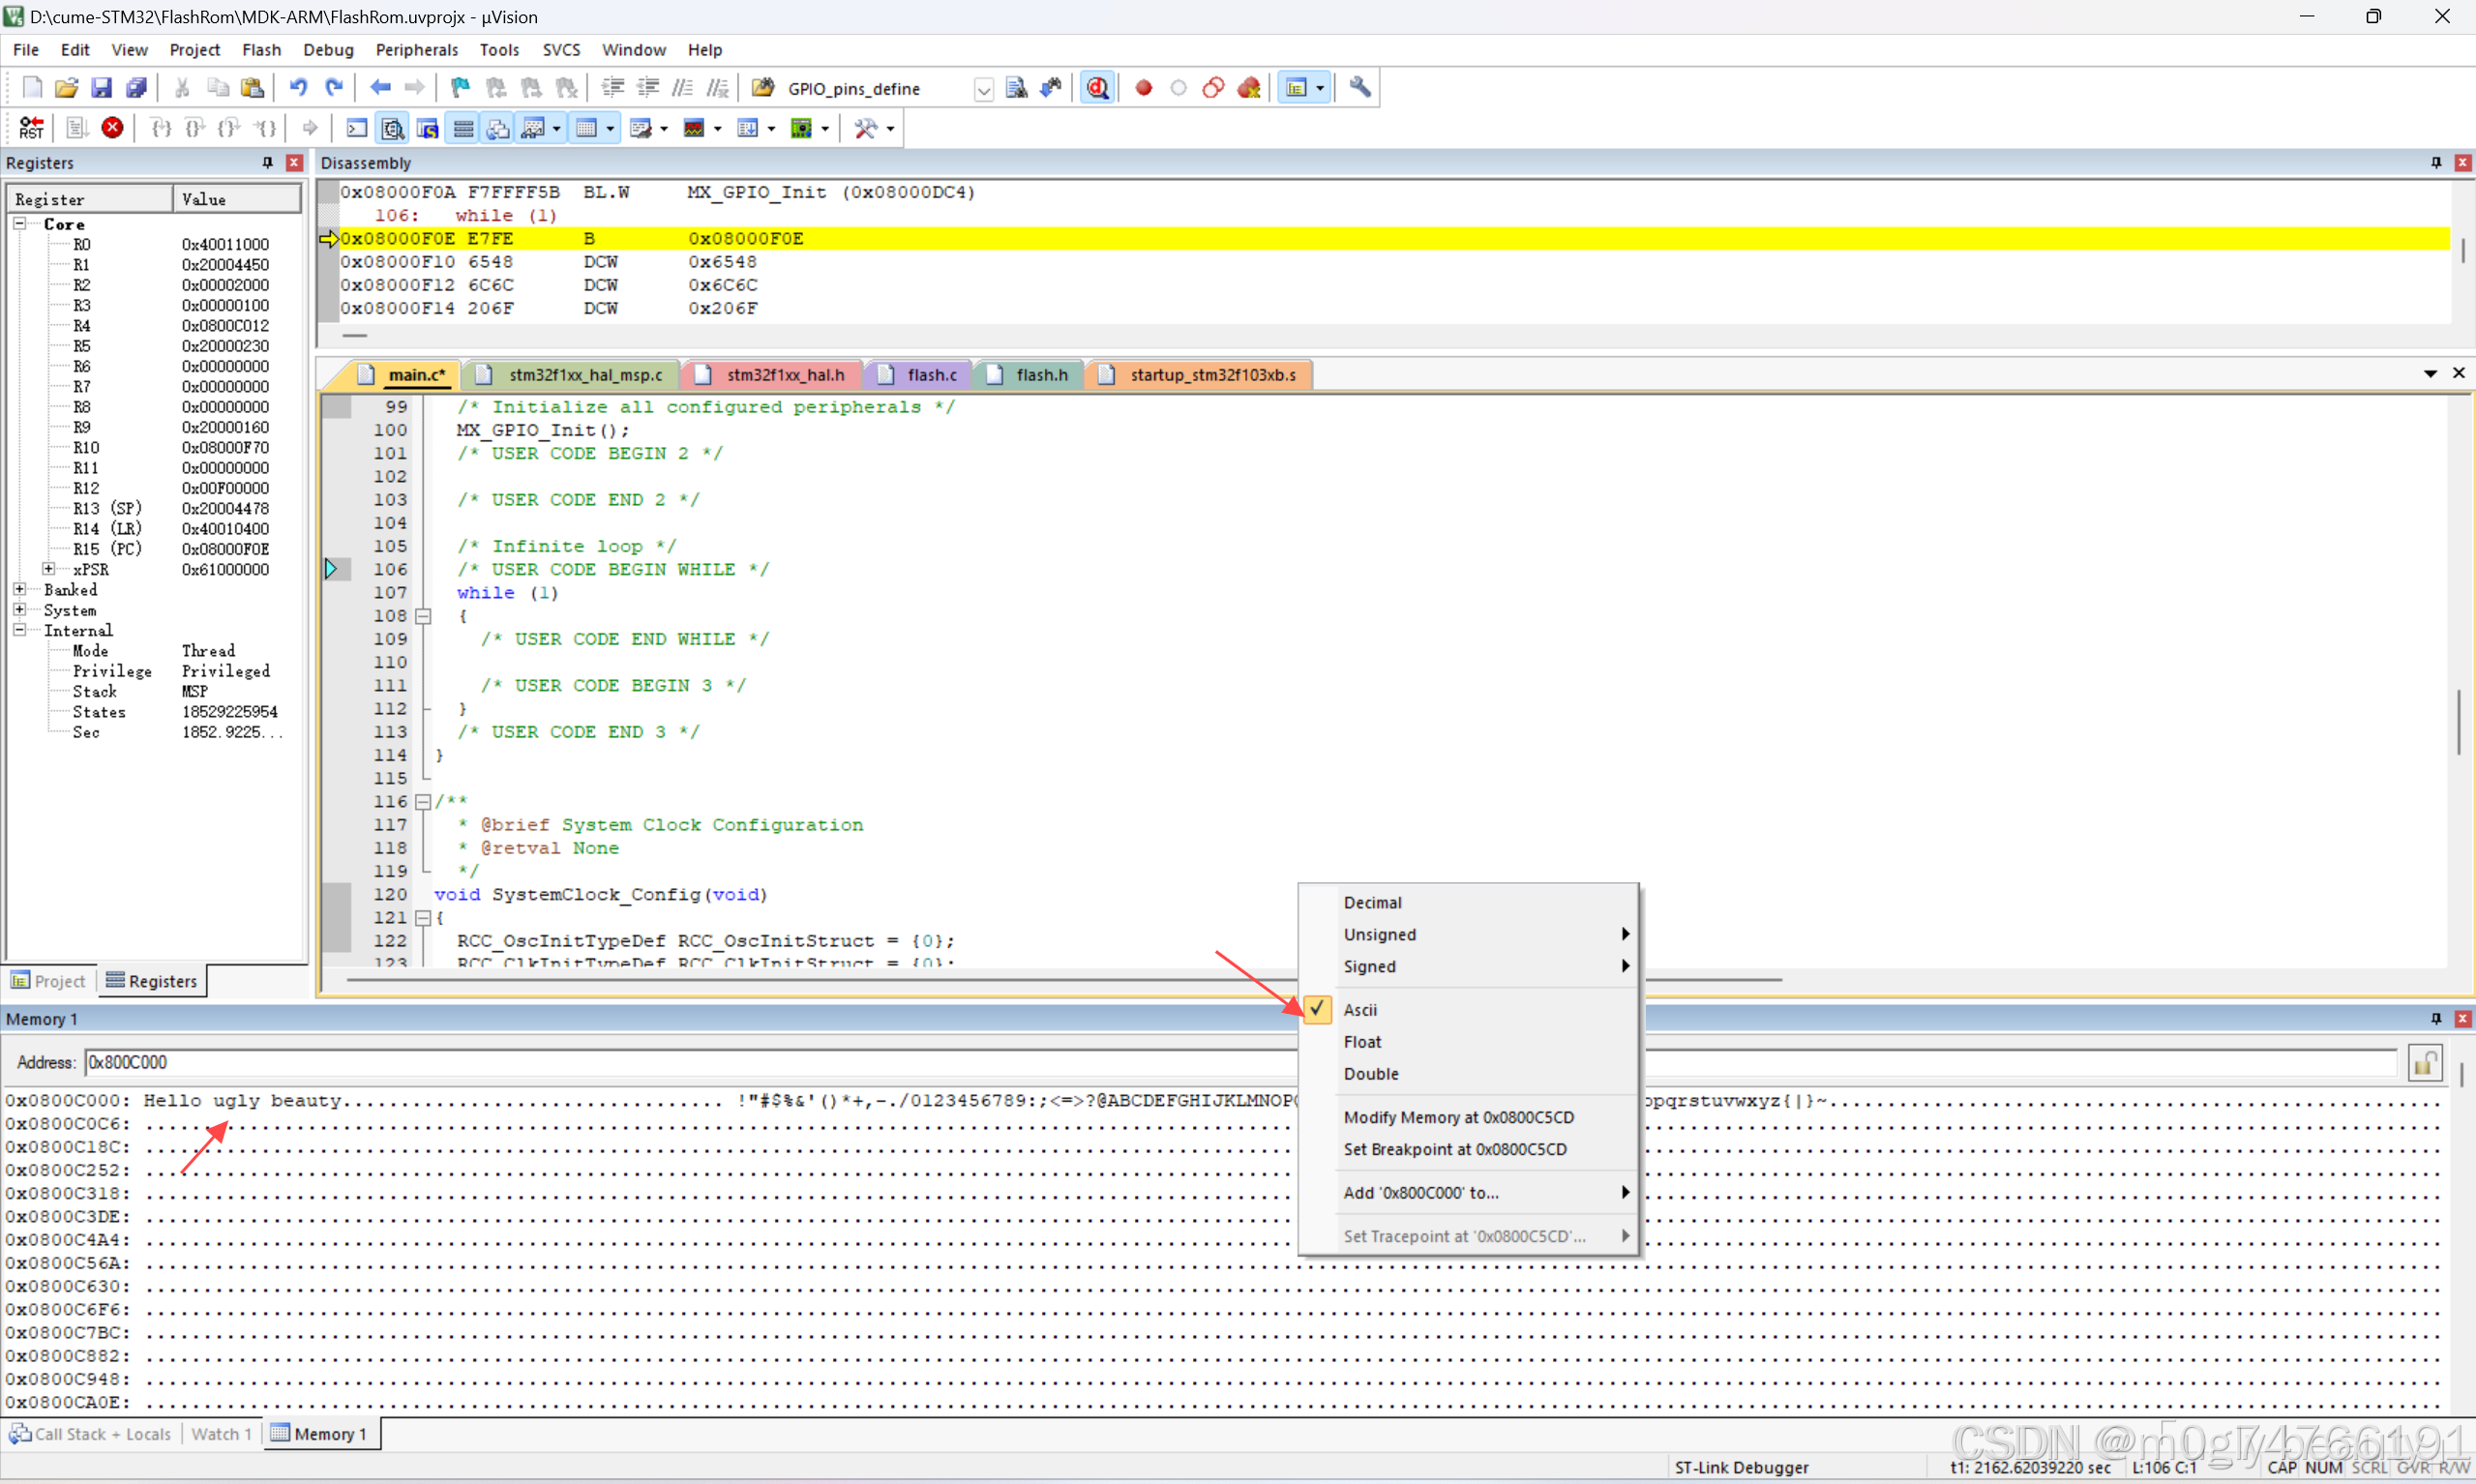Screen dimensions: 2476x1484
Task: Toggle Registers Window icon
Action: [x=463, y=128]
